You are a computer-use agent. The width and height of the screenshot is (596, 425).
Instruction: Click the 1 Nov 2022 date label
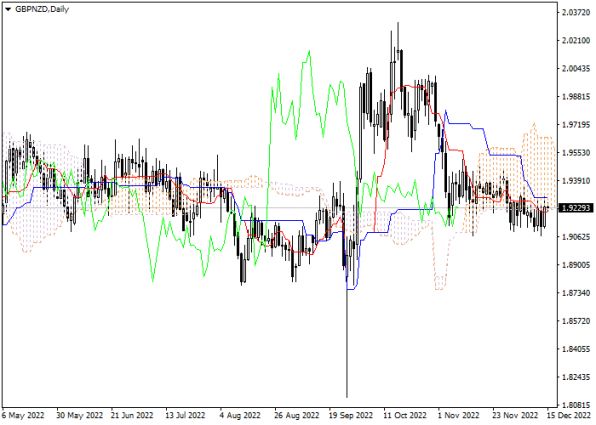click(x=458, y=414)
